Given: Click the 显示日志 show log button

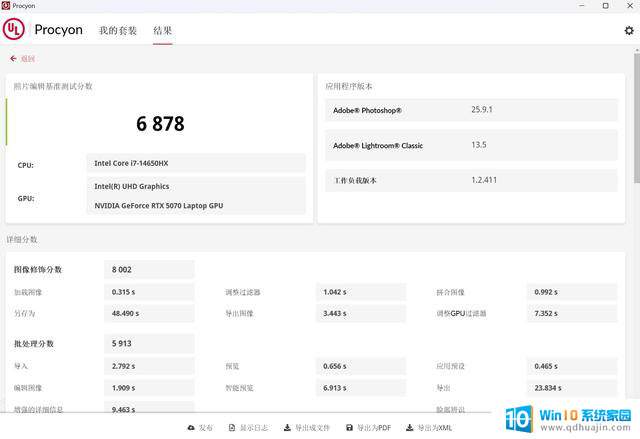Looking at the screenshot, I should coord(248,428).
